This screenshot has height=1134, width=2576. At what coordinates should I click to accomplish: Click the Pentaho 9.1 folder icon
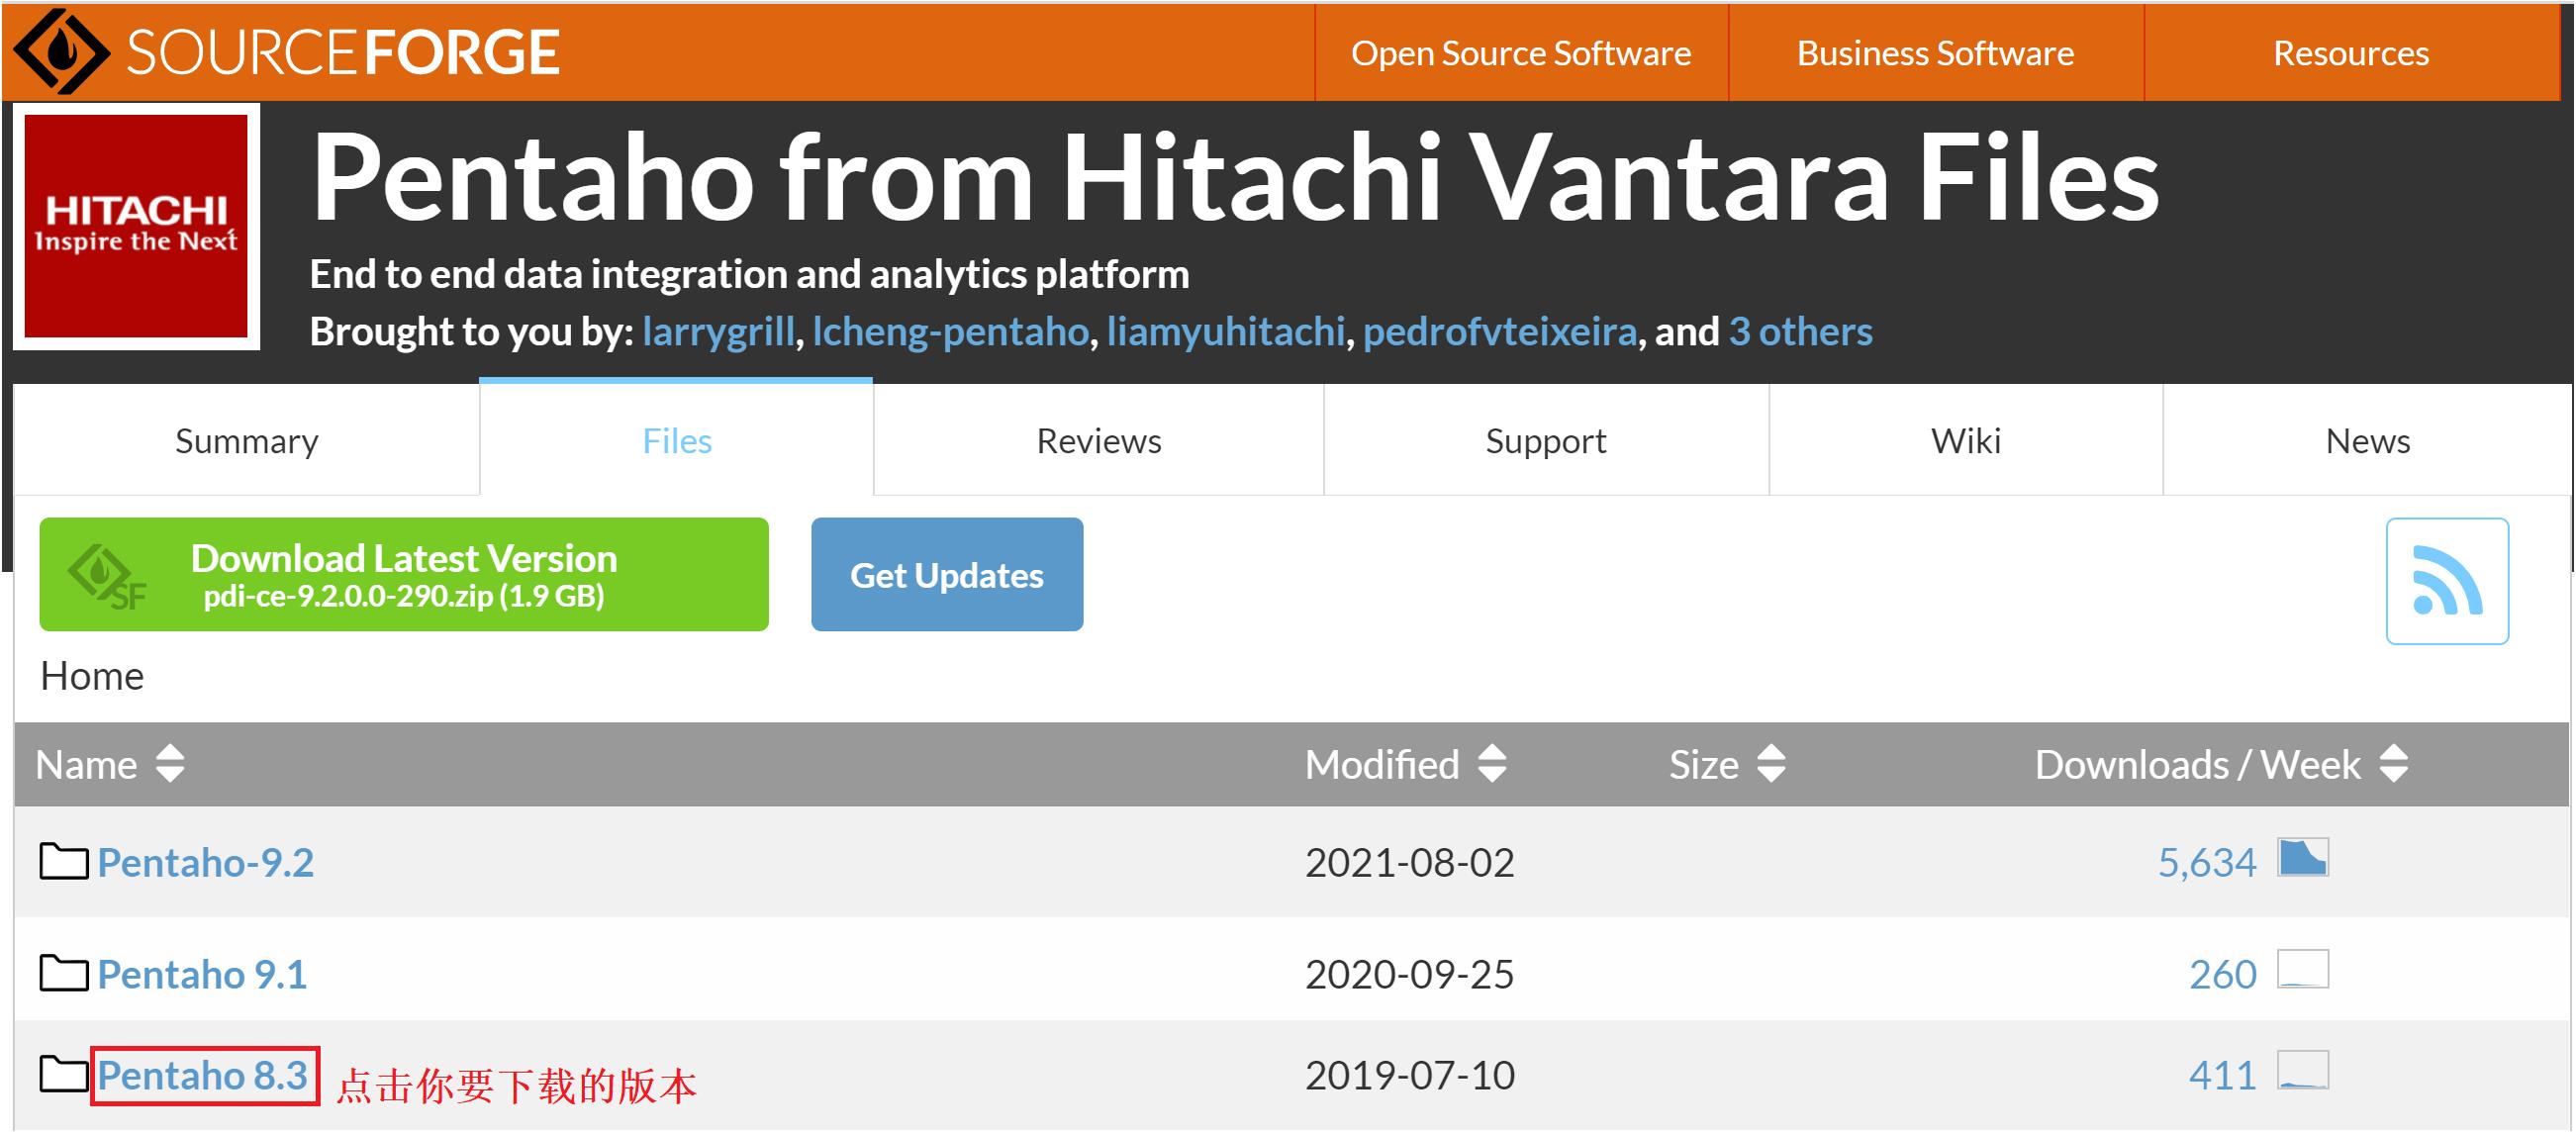[x=64, y=973]
